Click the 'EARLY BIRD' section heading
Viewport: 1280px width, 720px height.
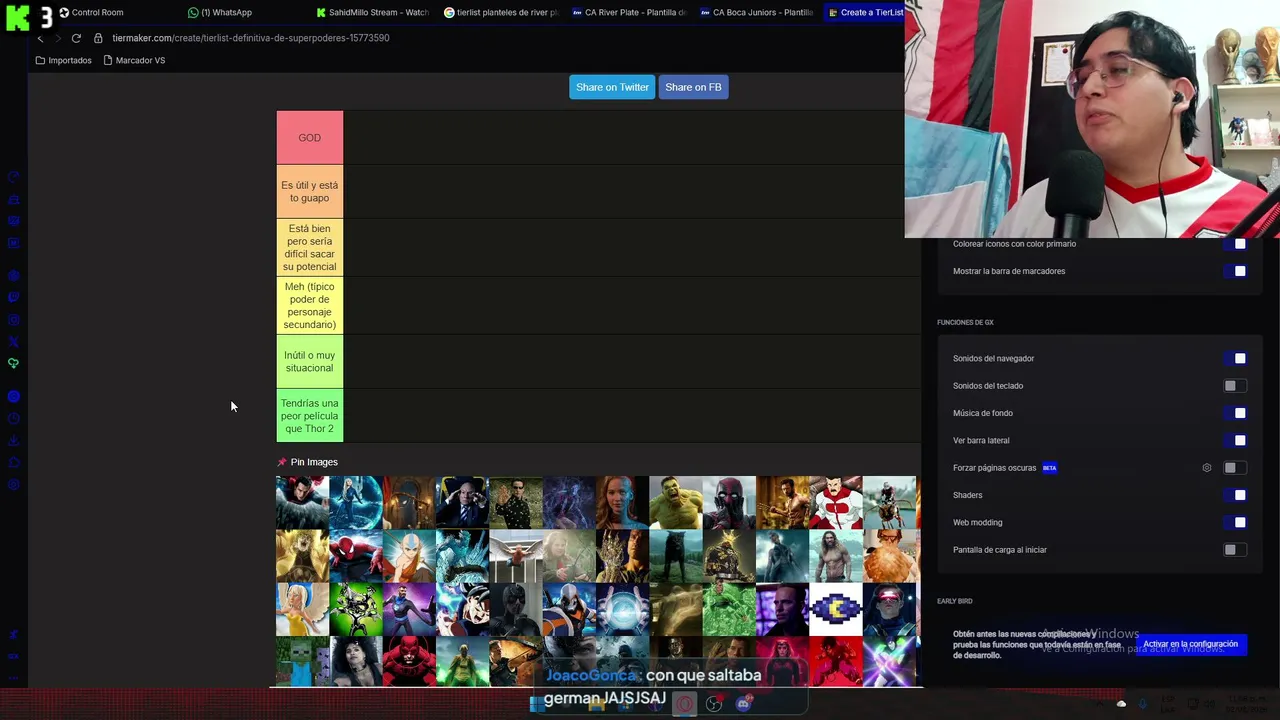click(955, 601)
